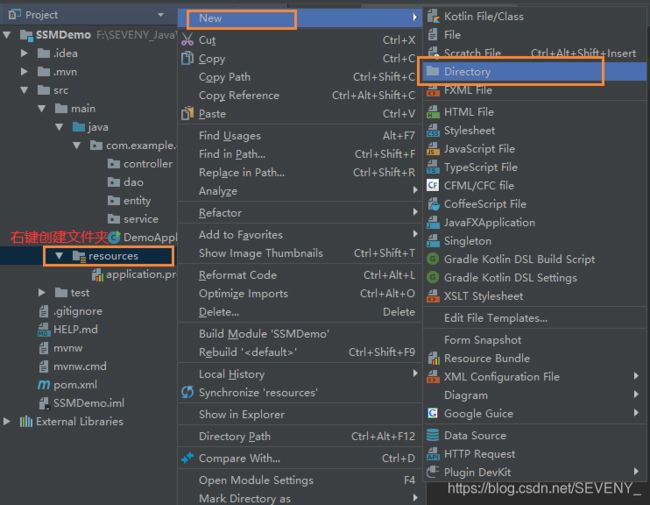Open the Project view dropdown arrow

pyautogui.click(x=160, y=15)
